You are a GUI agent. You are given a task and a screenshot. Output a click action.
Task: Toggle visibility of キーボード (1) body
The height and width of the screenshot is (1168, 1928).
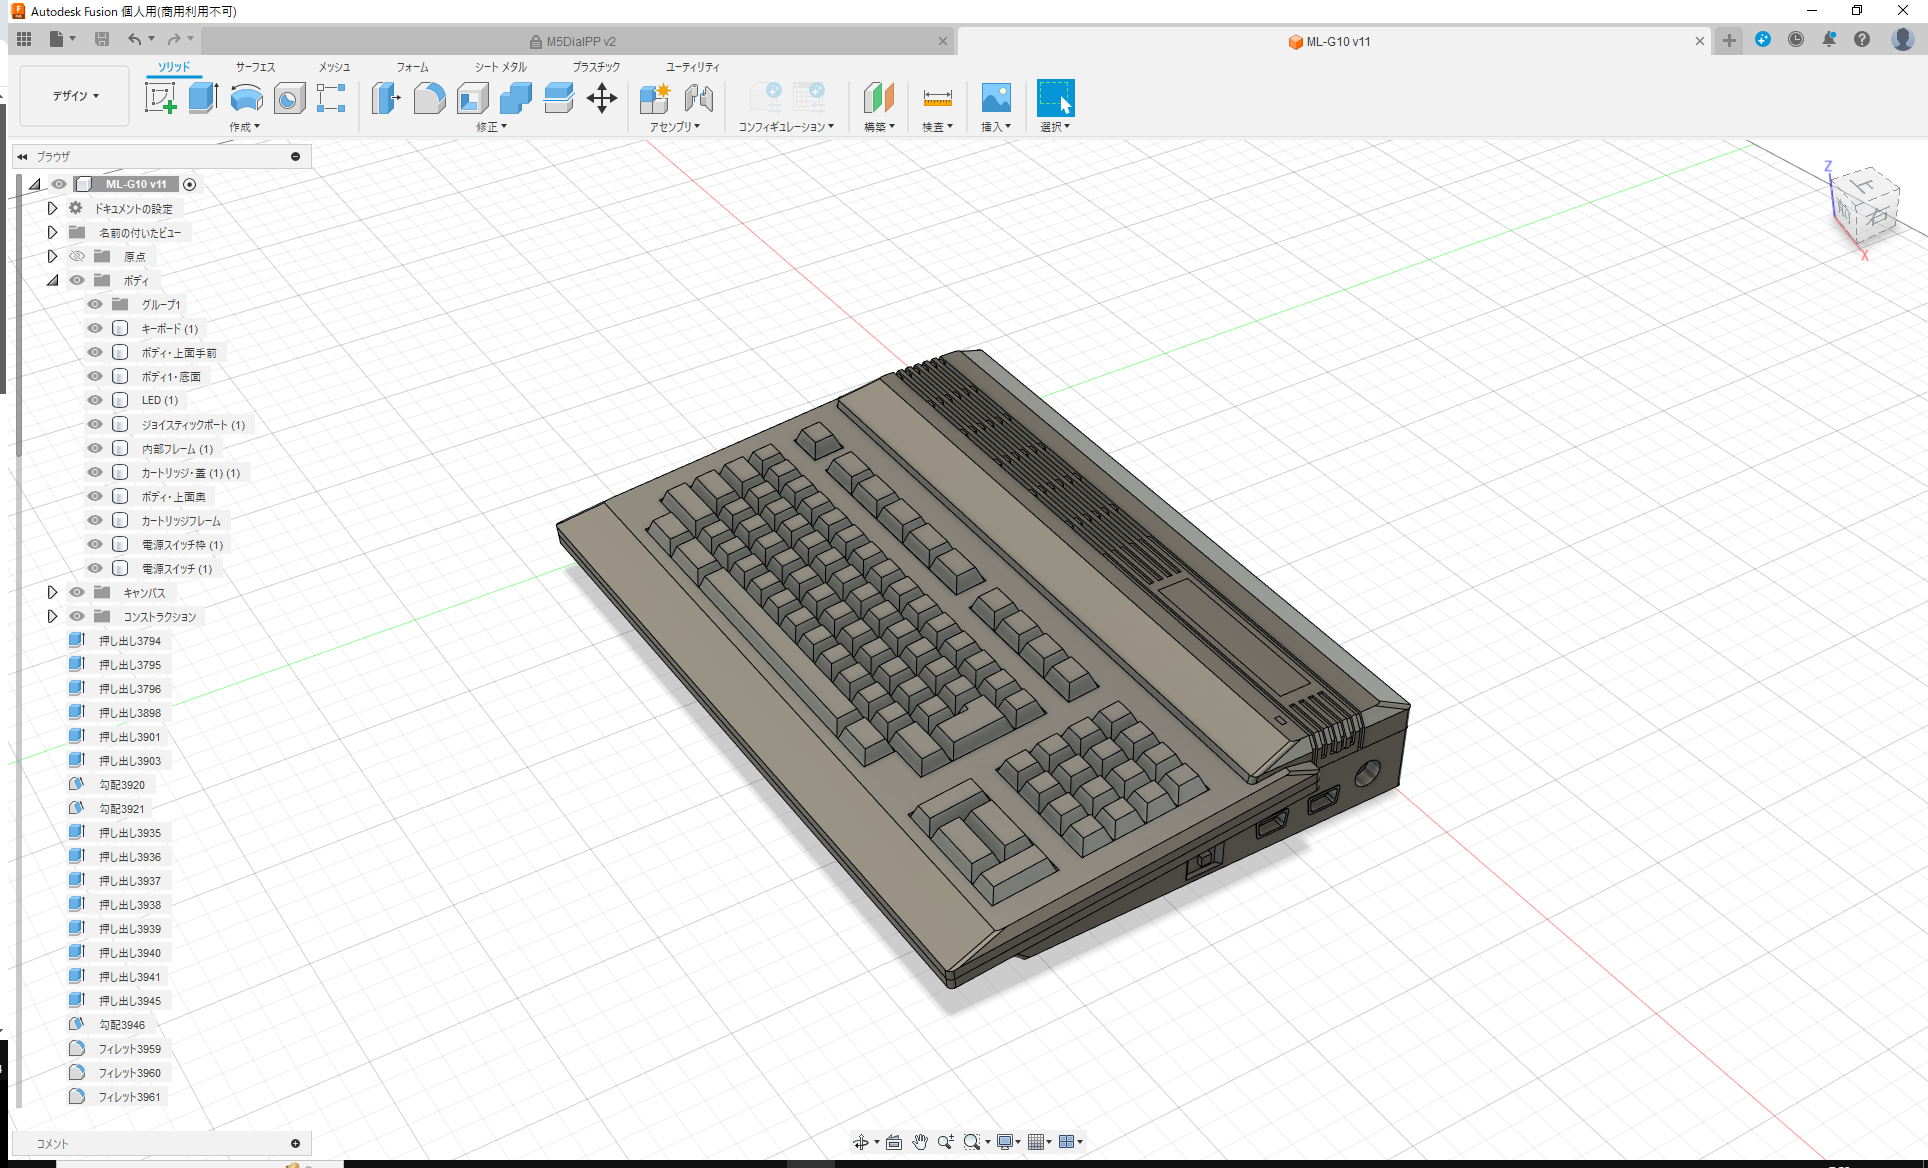(x=94, y=328)
